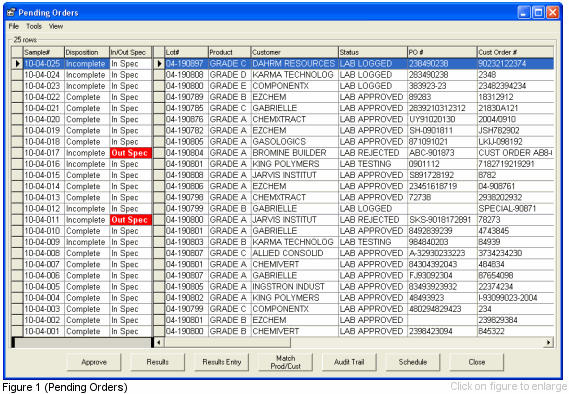Viewport: 569px width, 394px height.
Task: Click the Product column header
Action: tap(229, 52)
